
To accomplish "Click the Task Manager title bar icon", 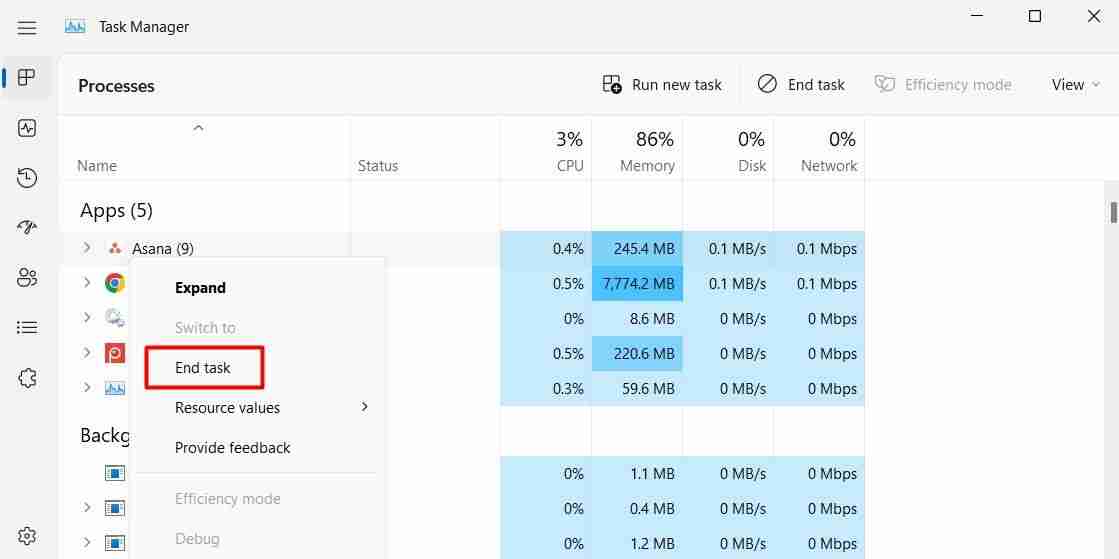I will [x=75, y=27].
